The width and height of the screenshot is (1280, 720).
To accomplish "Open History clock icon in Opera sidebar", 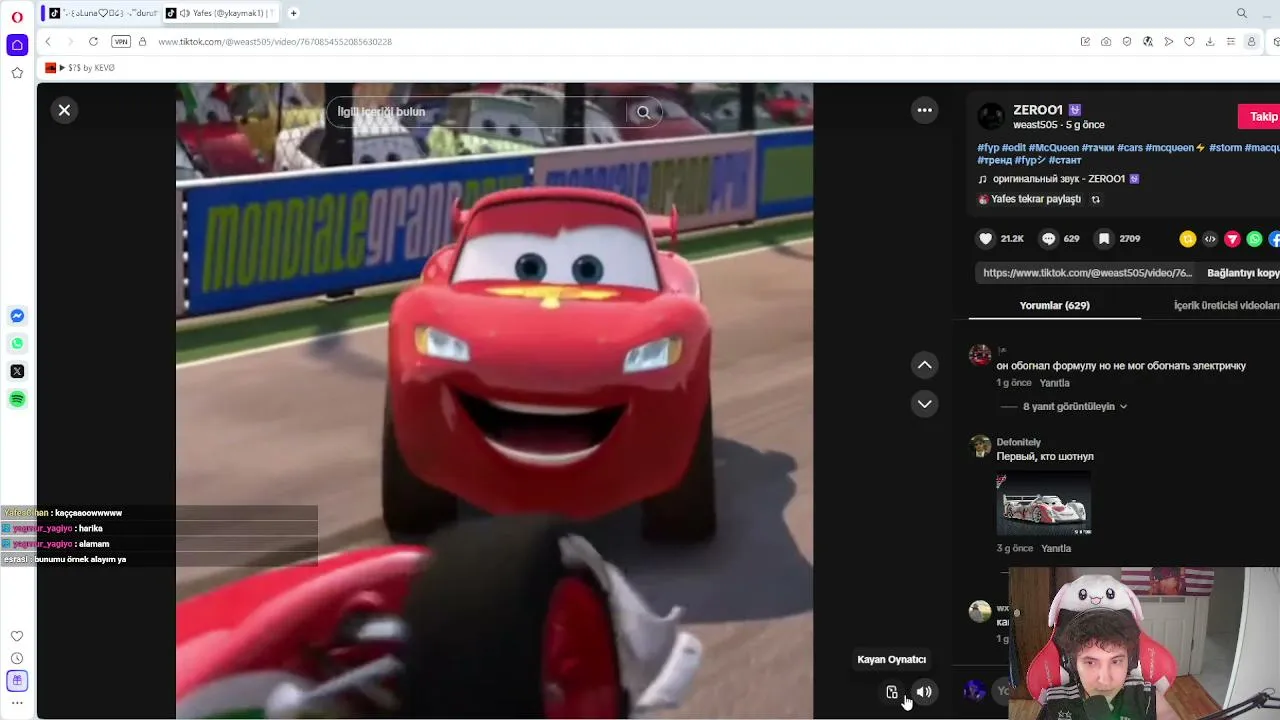I will (17, 659).
